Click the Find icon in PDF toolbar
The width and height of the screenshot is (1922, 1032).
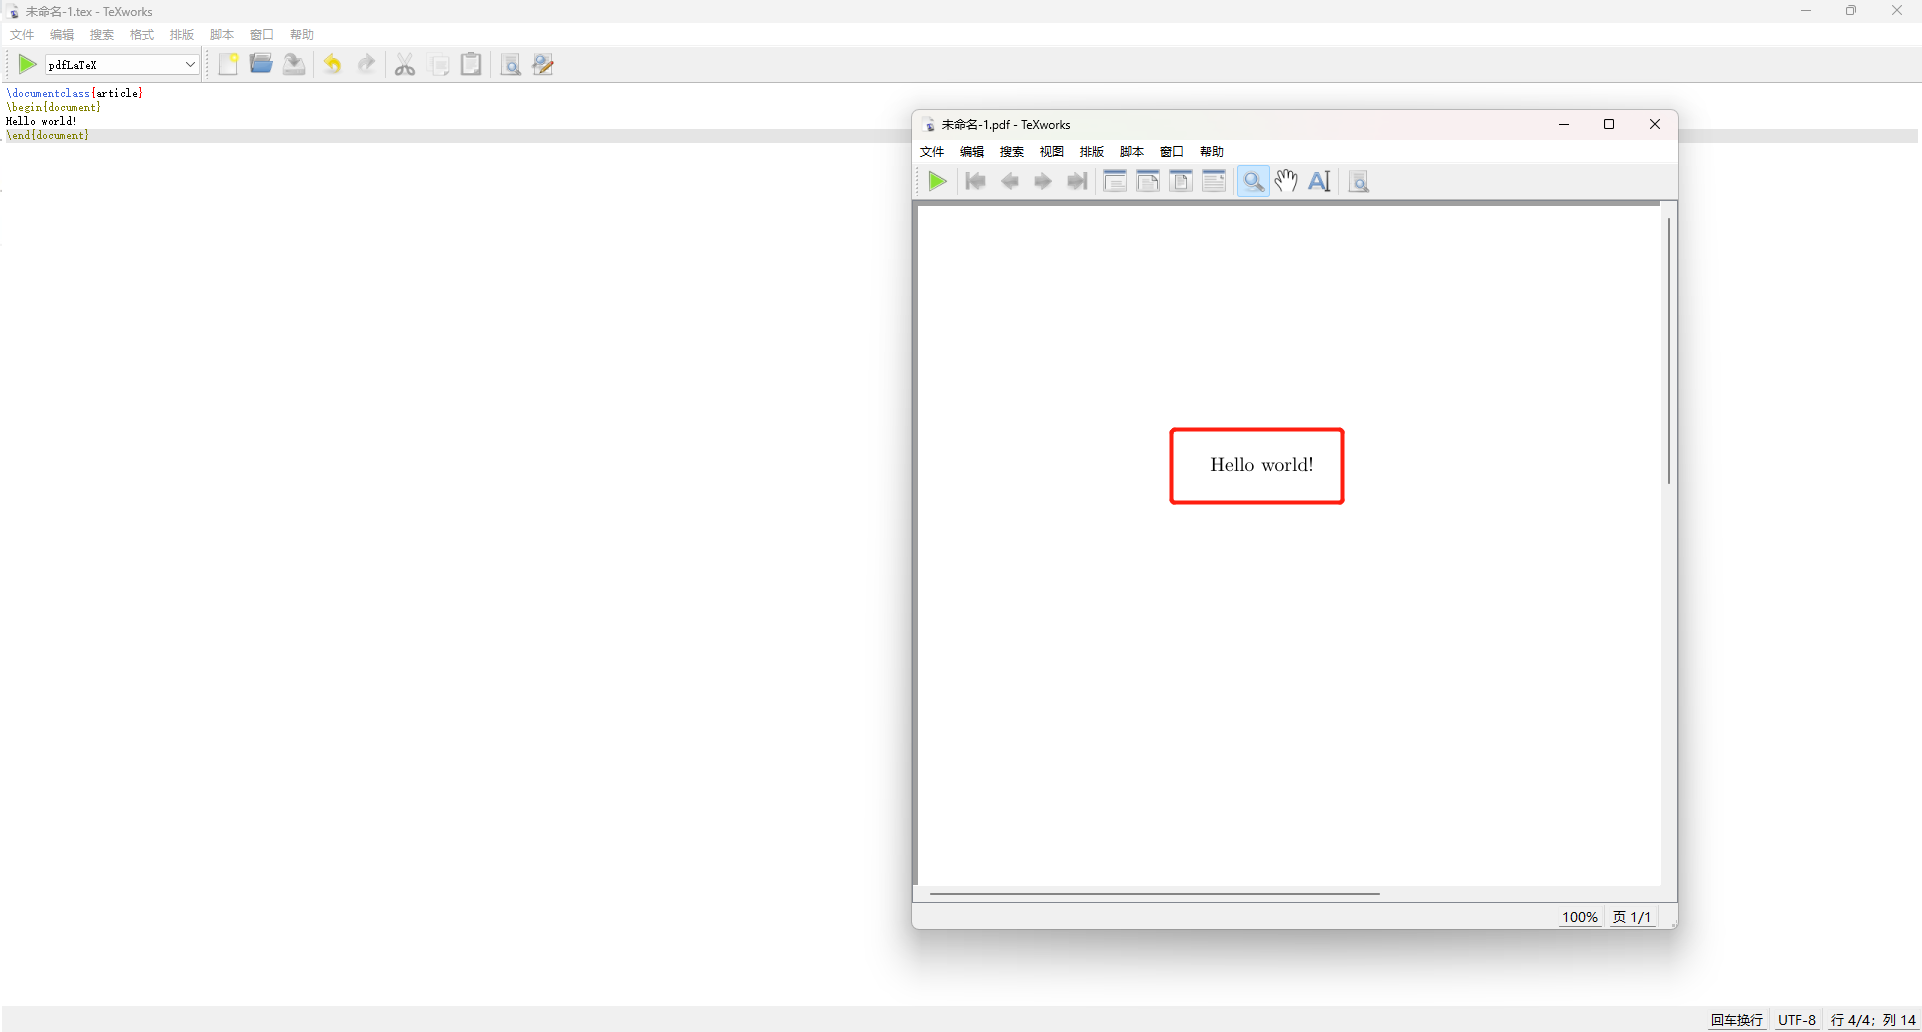1359,181
